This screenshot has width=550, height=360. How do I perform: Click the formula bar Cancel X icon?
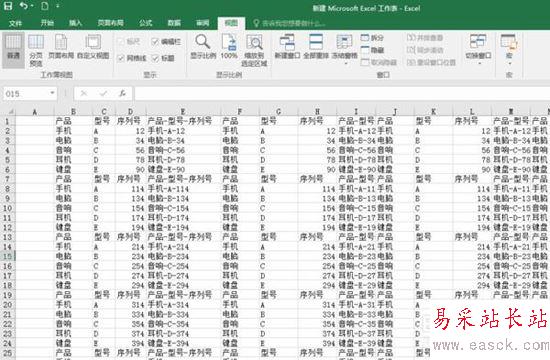click(x=83, y=93)
